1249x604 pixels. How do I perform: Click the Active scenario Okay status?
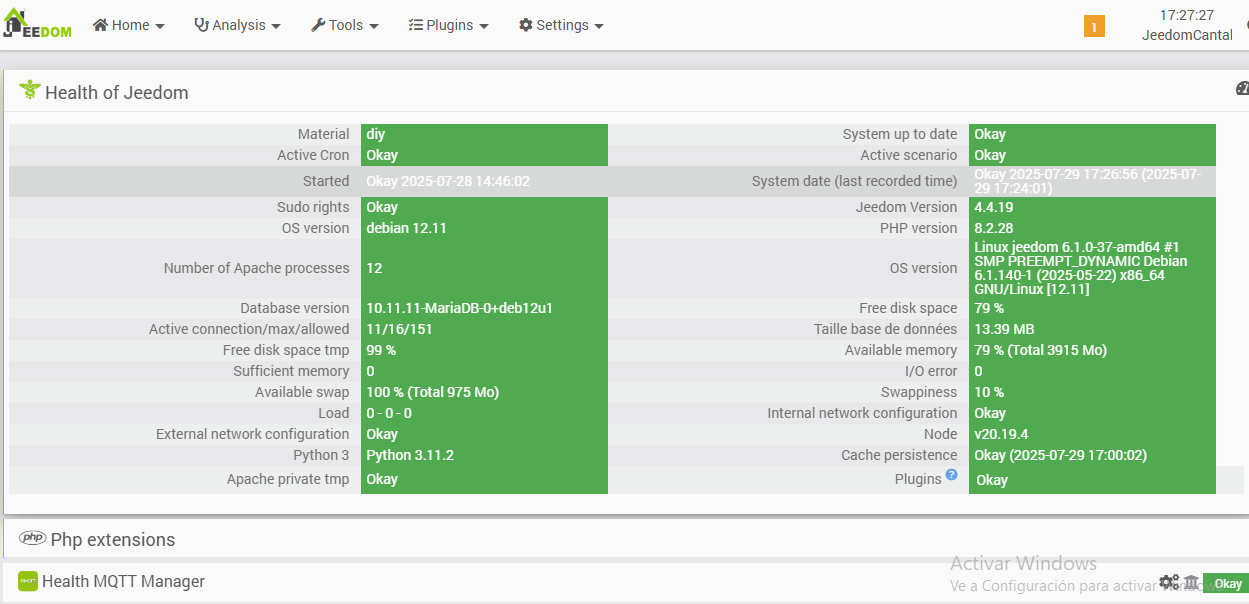click(x=990, y=155)
